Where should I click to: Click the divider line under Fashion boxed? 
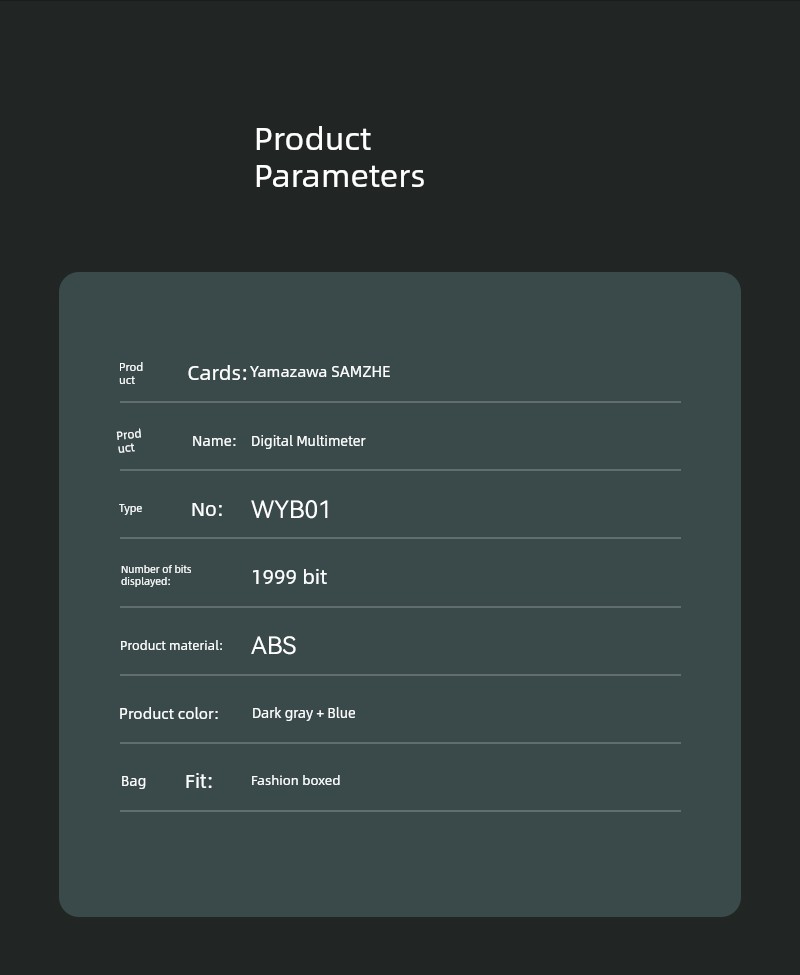tap(400, 811)
